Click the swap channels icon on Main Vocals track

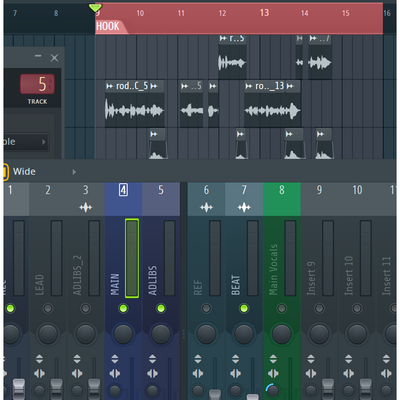point(273,373)
